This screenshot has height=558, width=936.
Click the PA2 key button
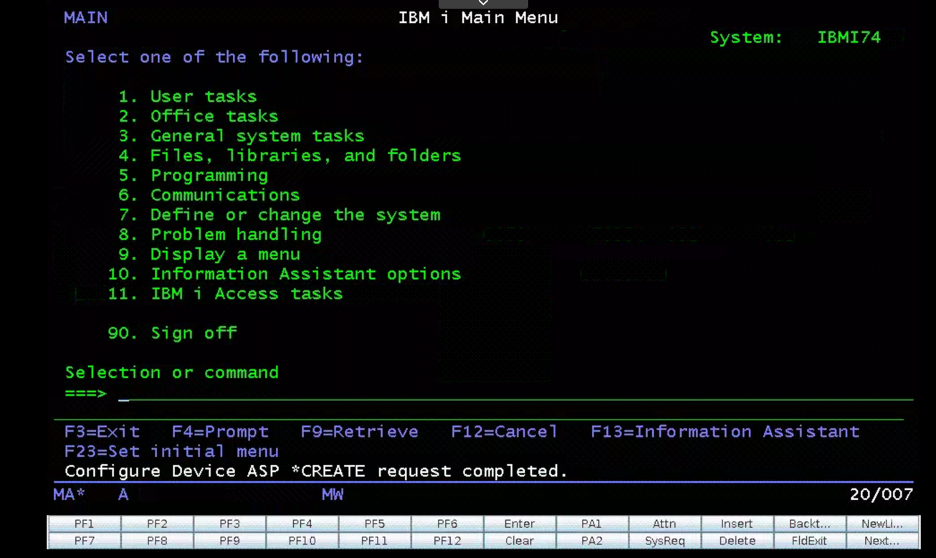pos(592,541)
